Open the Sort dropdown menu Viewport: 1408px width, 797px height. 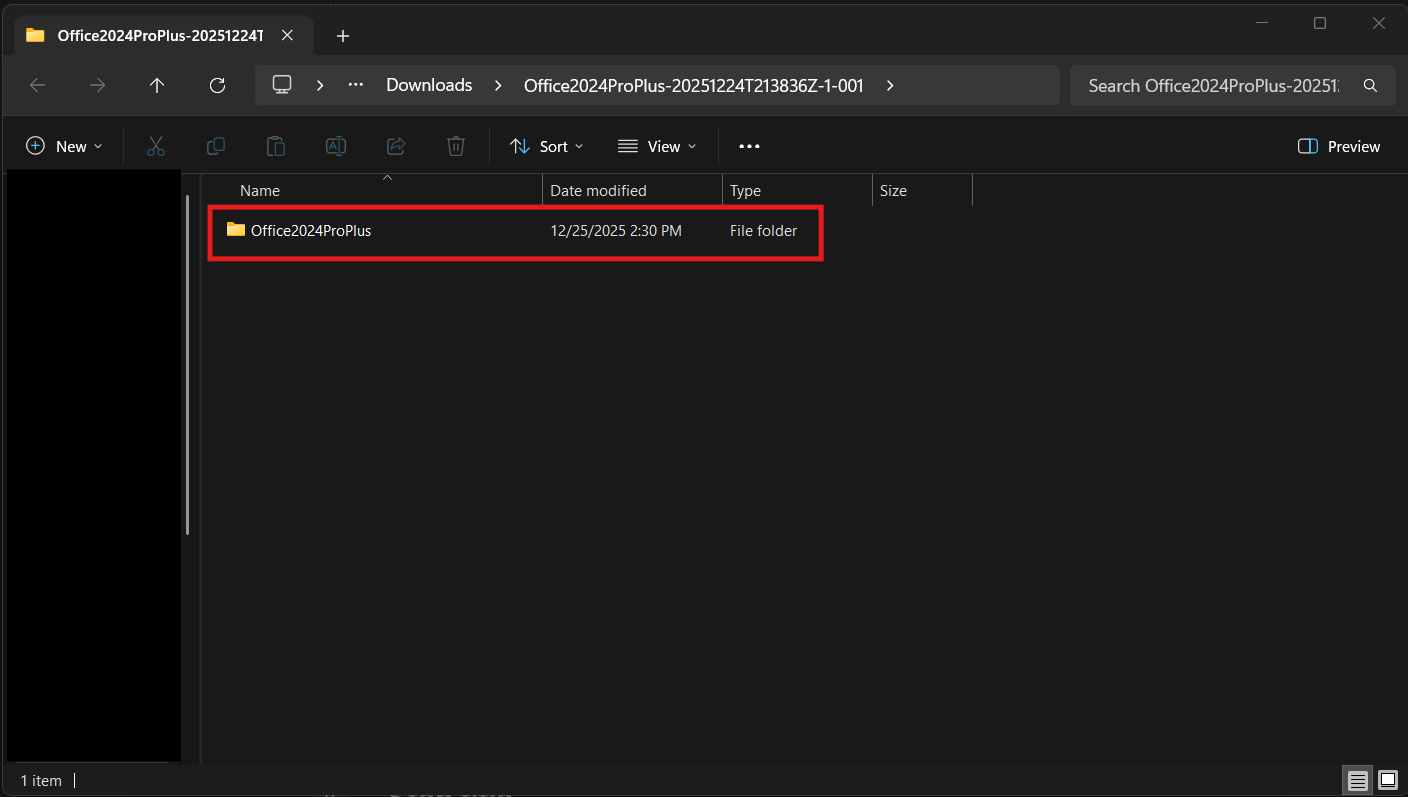tap(546, 146)
